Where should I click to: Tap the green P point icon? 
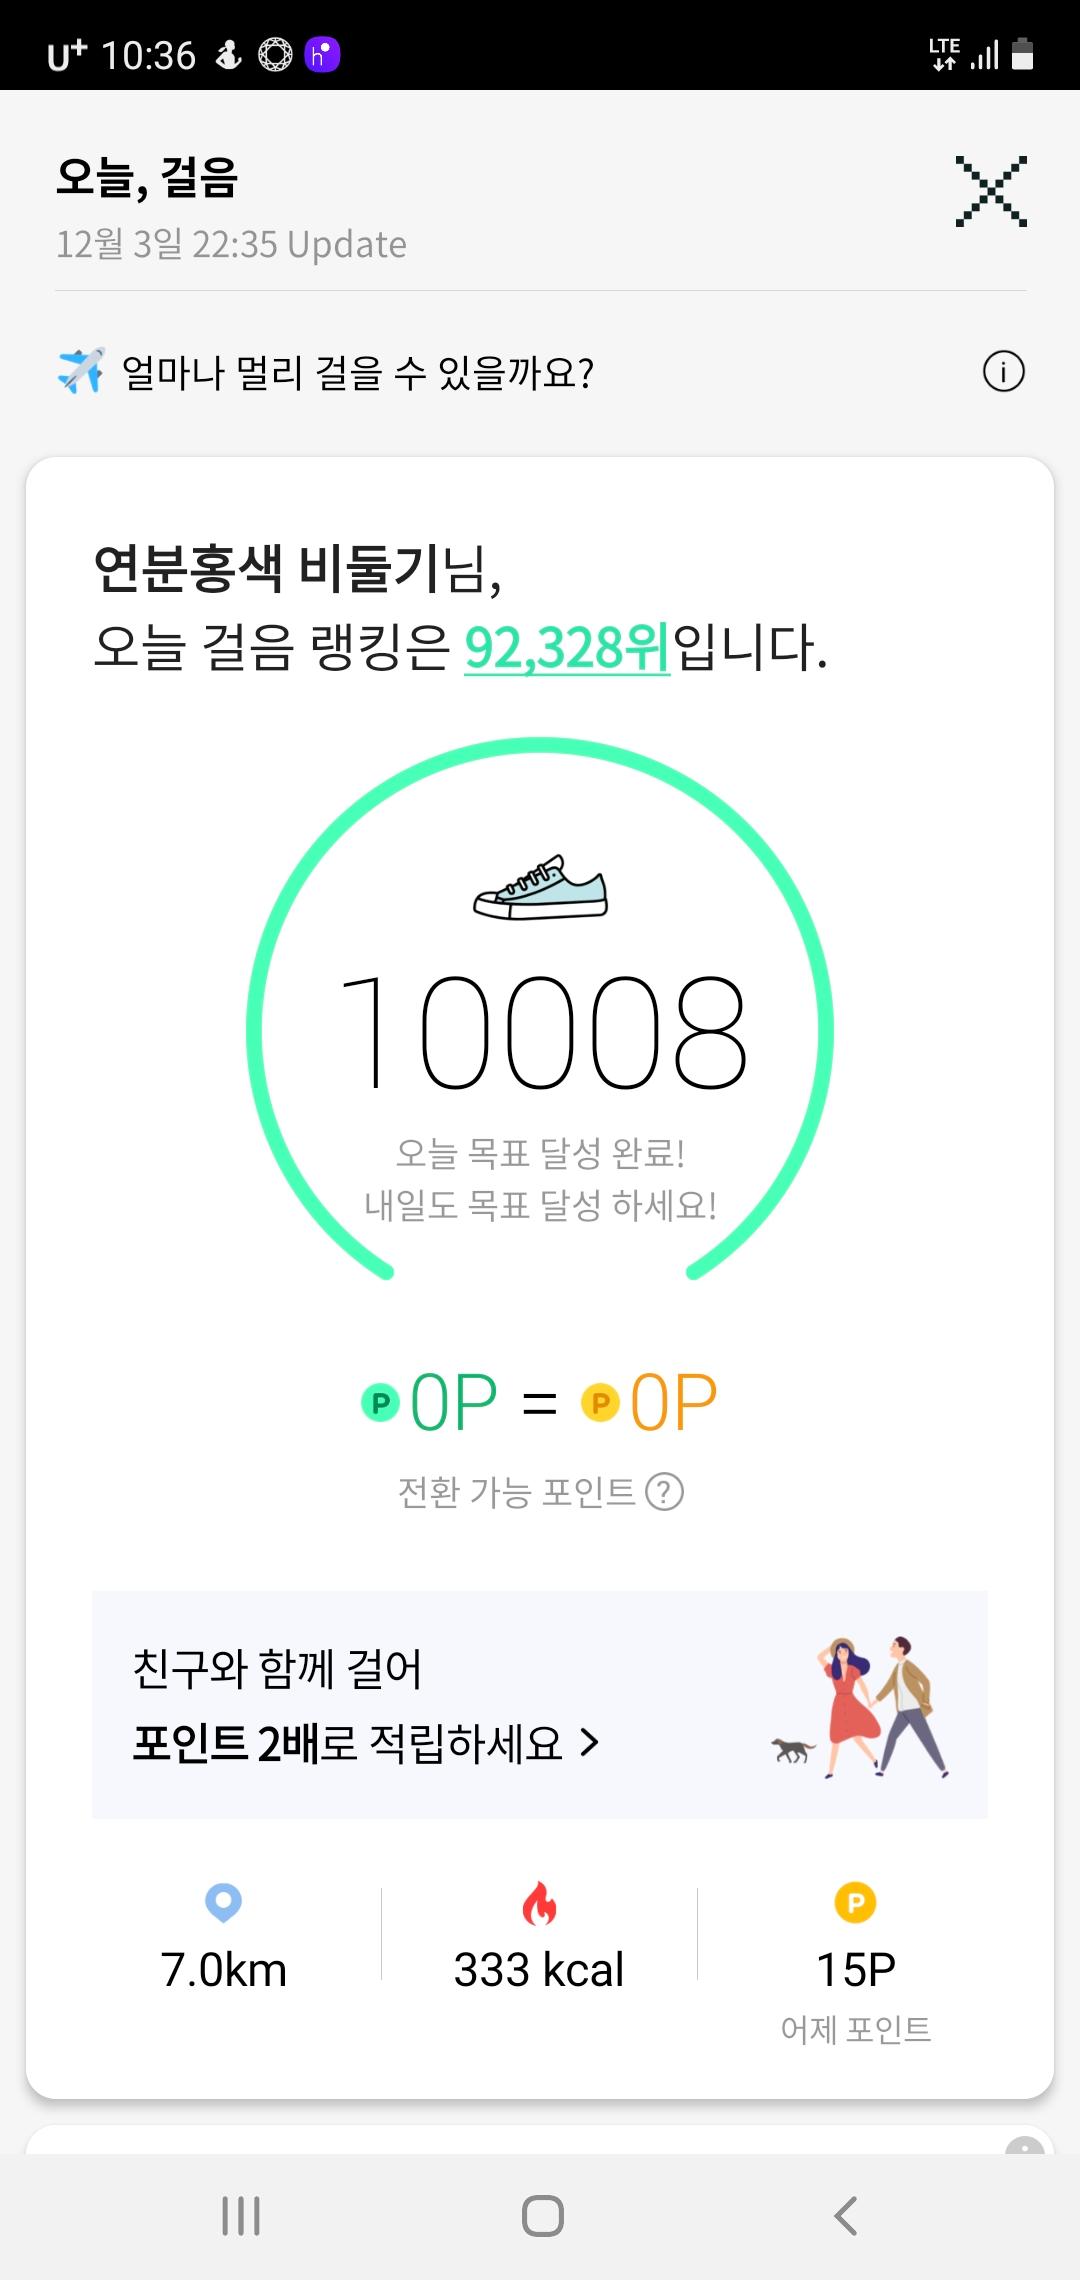click(380, 1403)
